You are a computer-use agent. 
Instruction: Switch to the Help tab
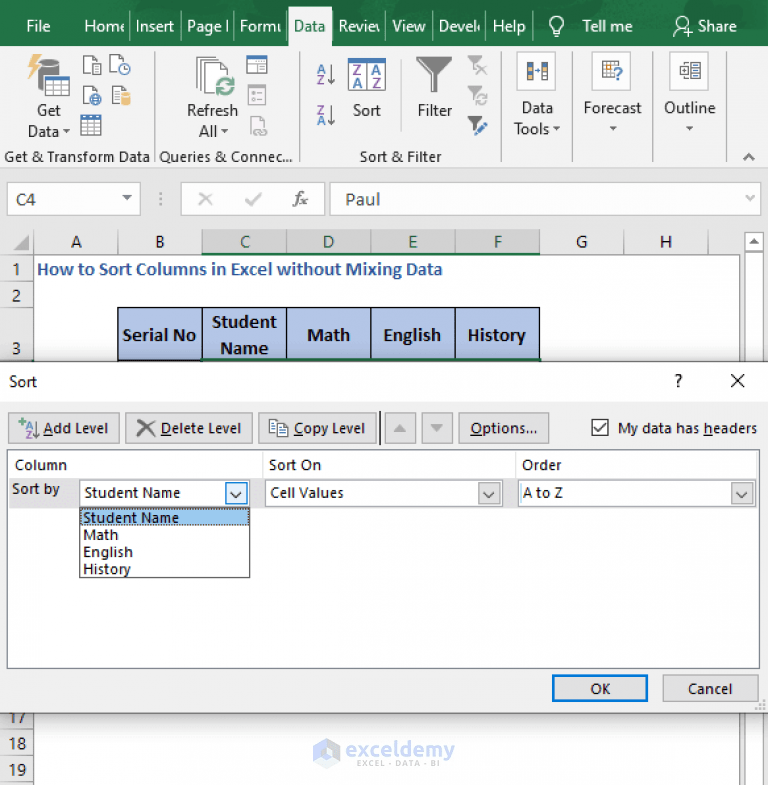(x=509, y=26)
